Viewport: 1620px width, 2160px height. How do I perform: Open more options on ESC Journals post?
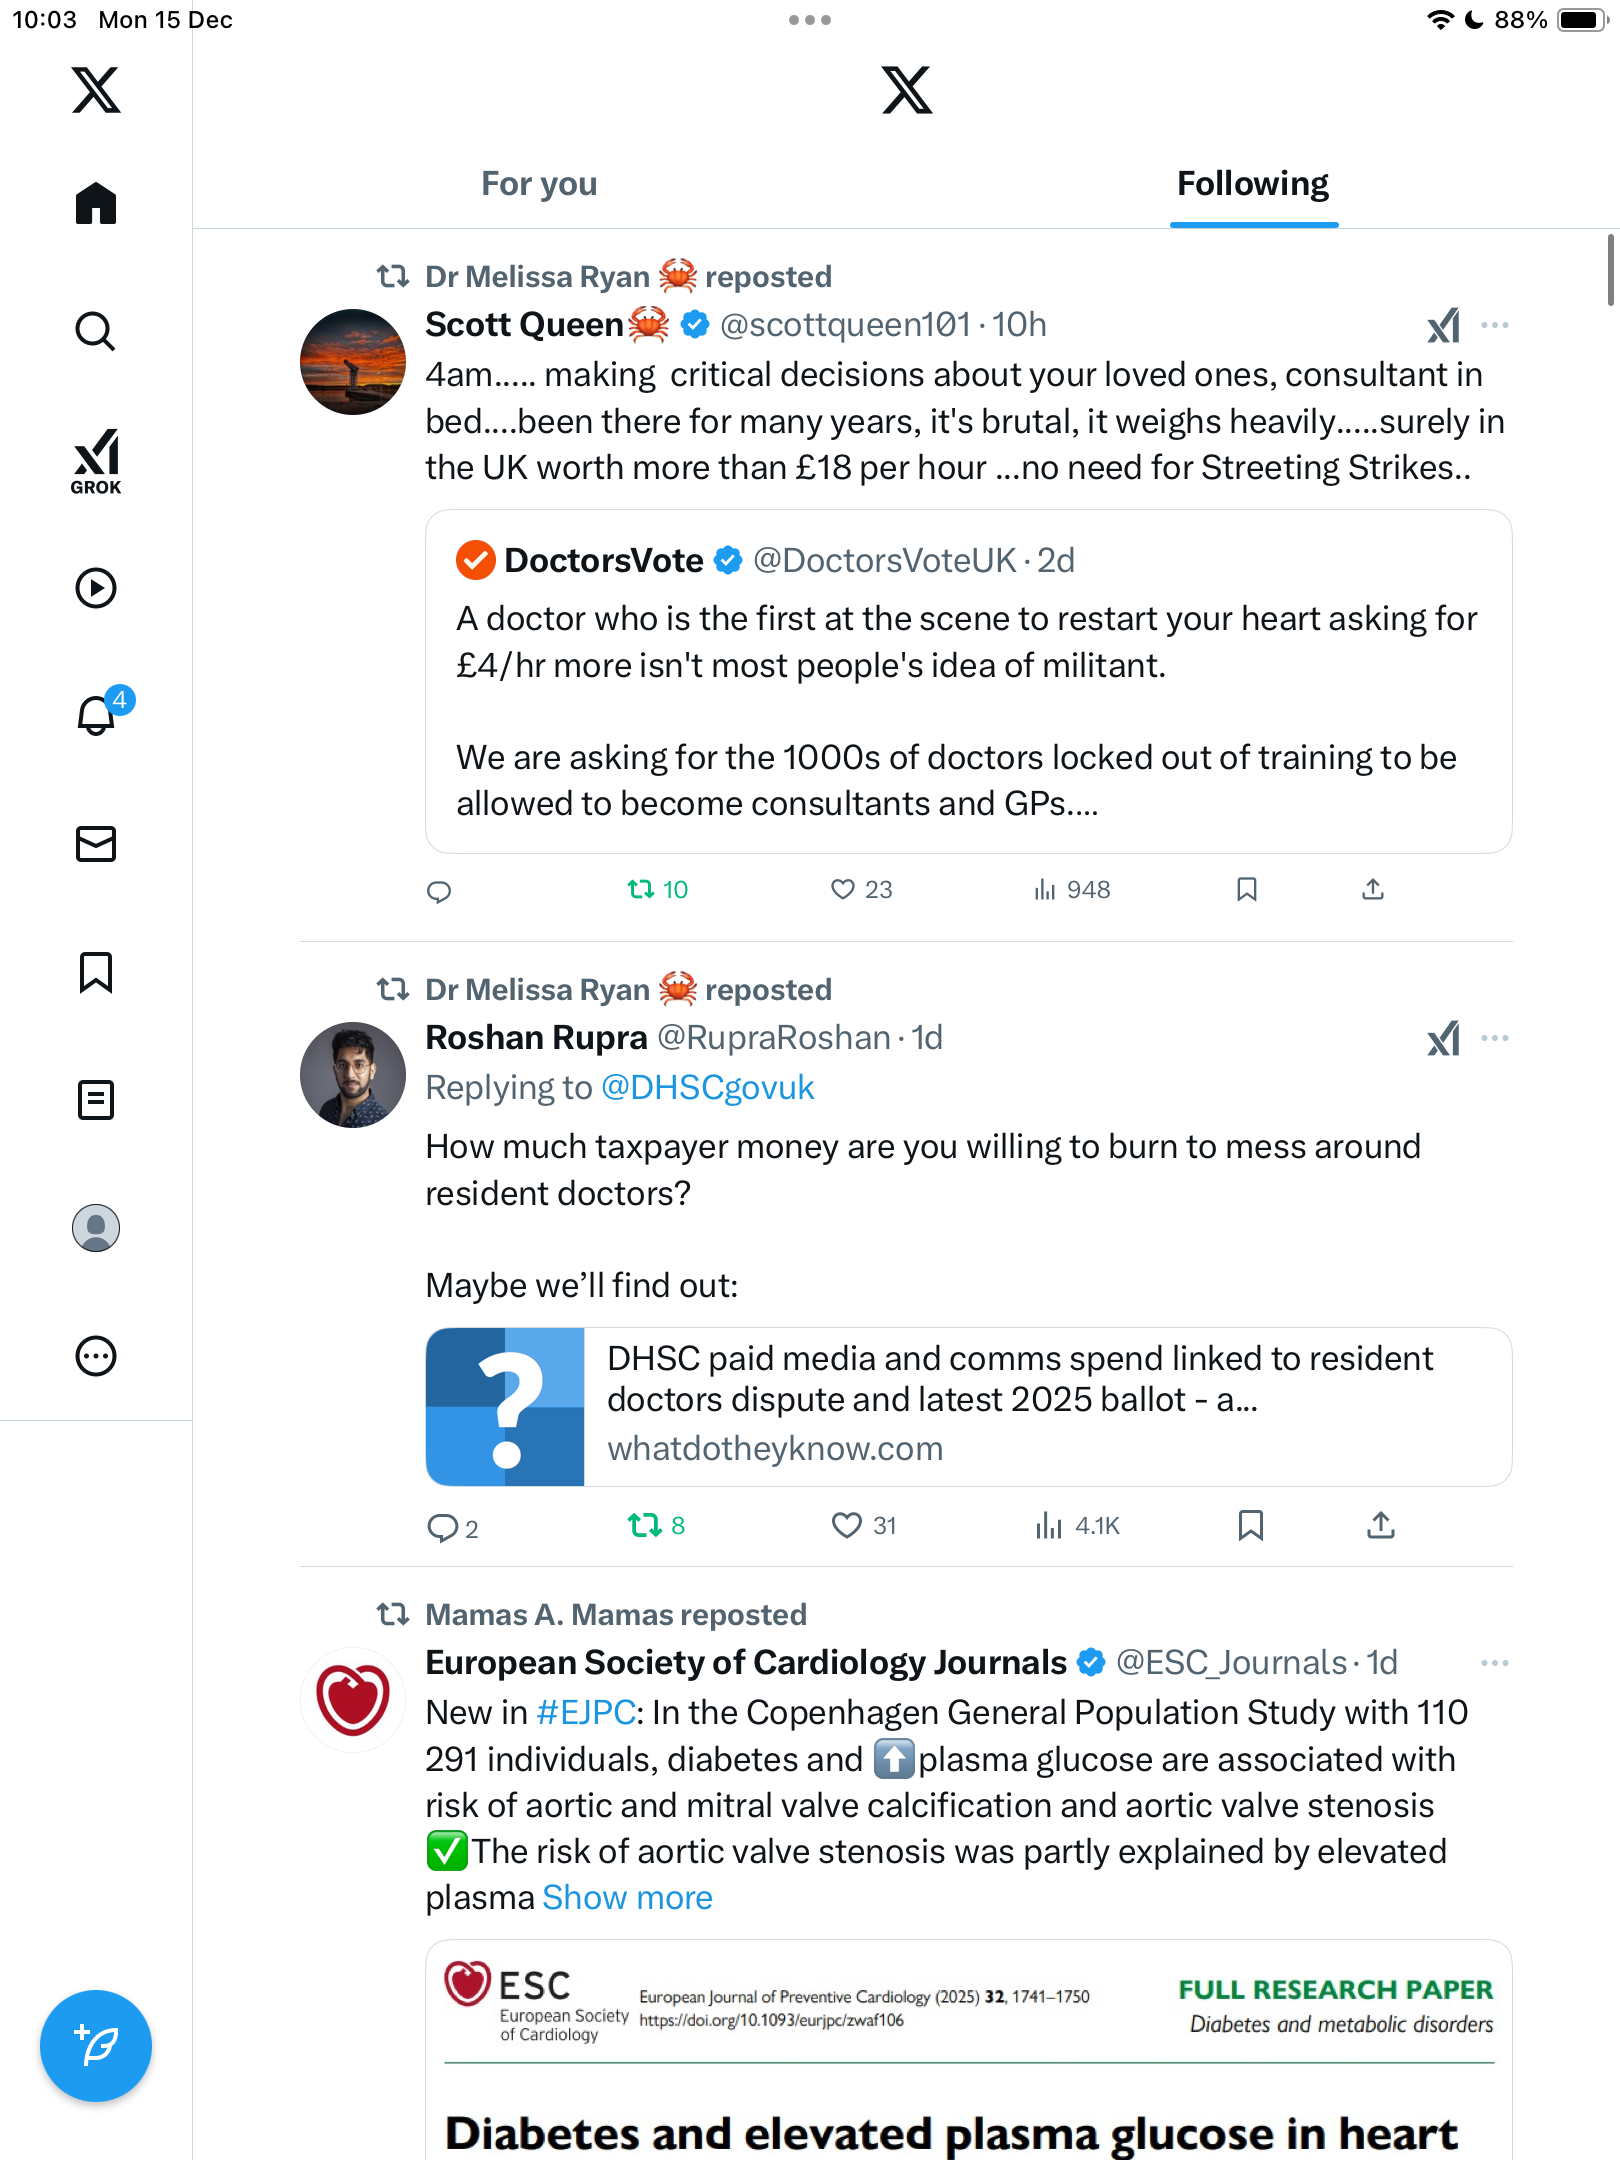coord(1495,1663)
